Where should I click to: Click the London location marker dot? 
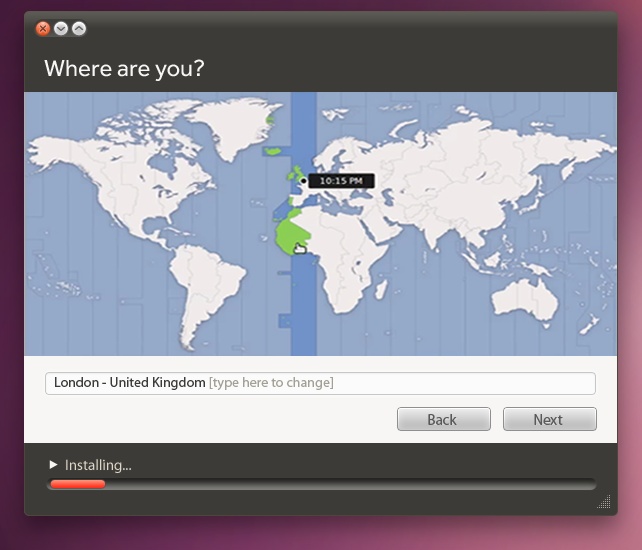click(304, 181)
